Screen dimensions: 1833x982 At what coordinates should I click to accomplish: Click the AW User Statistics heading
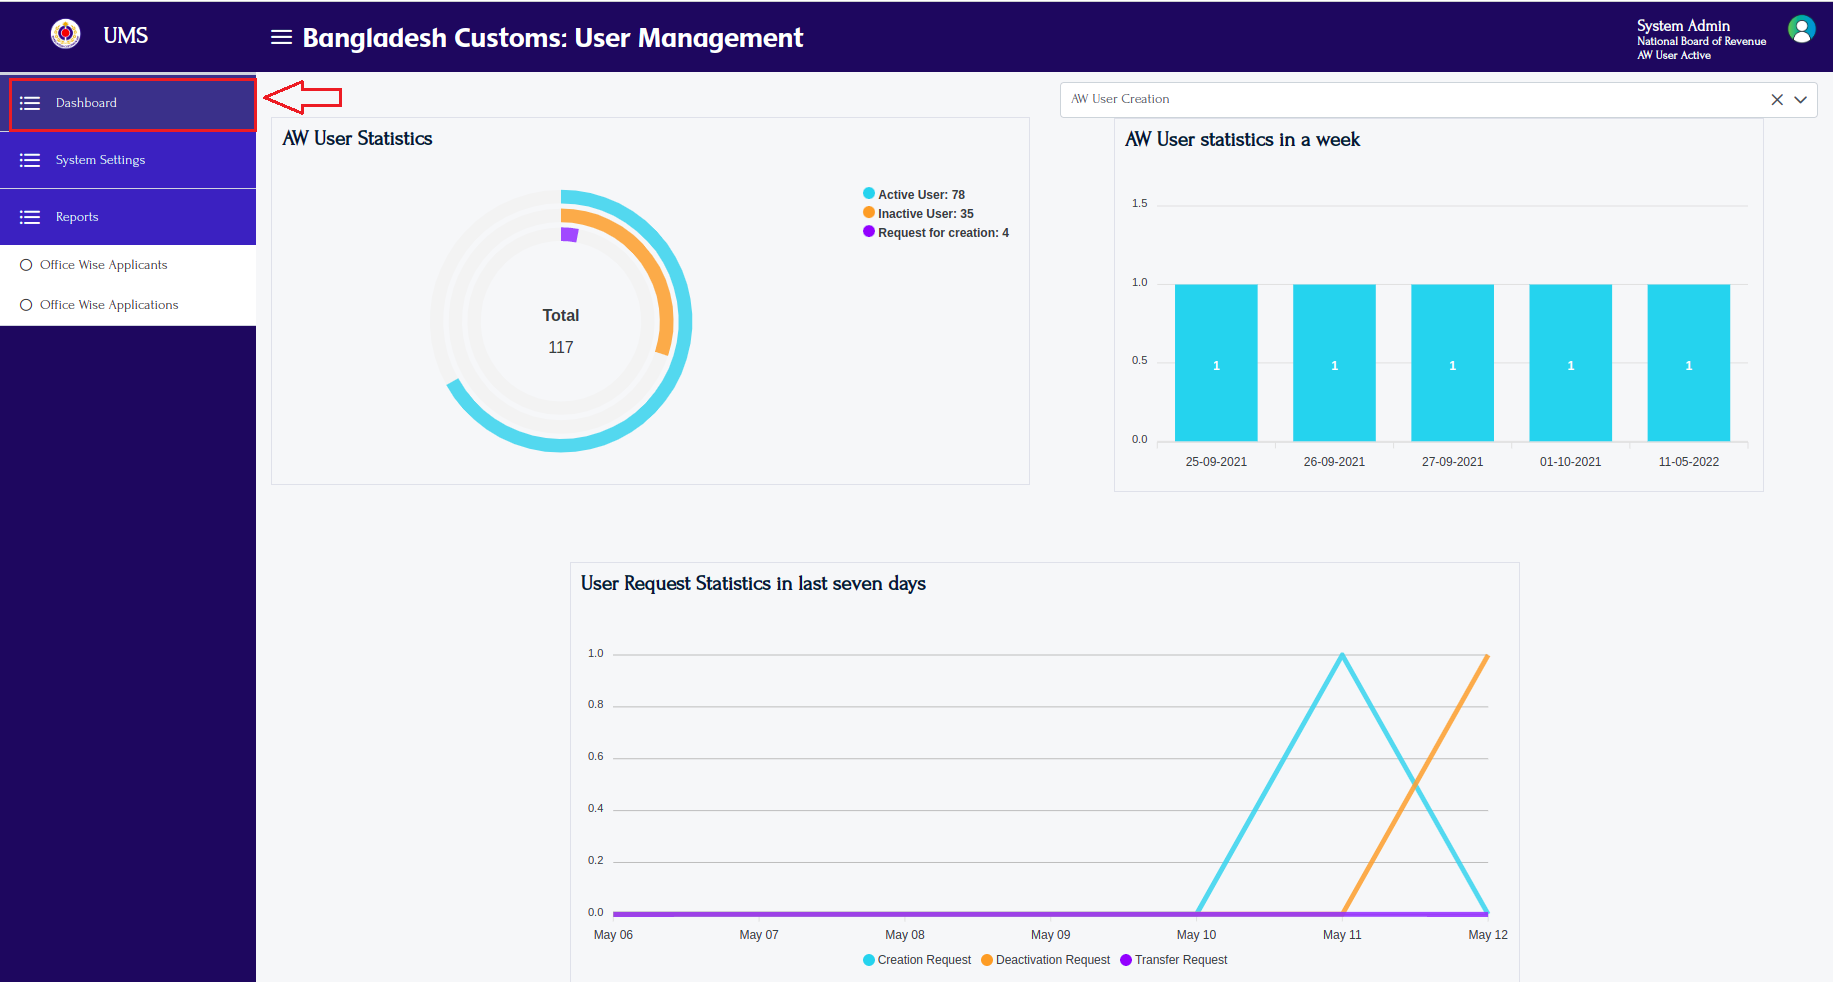tap(357, 139)
